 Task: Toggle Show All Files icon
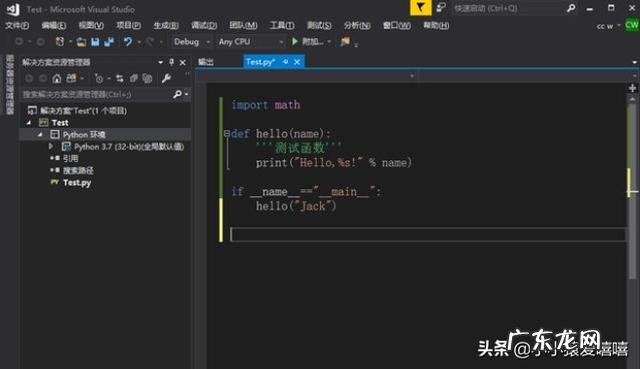click(147, 78)
